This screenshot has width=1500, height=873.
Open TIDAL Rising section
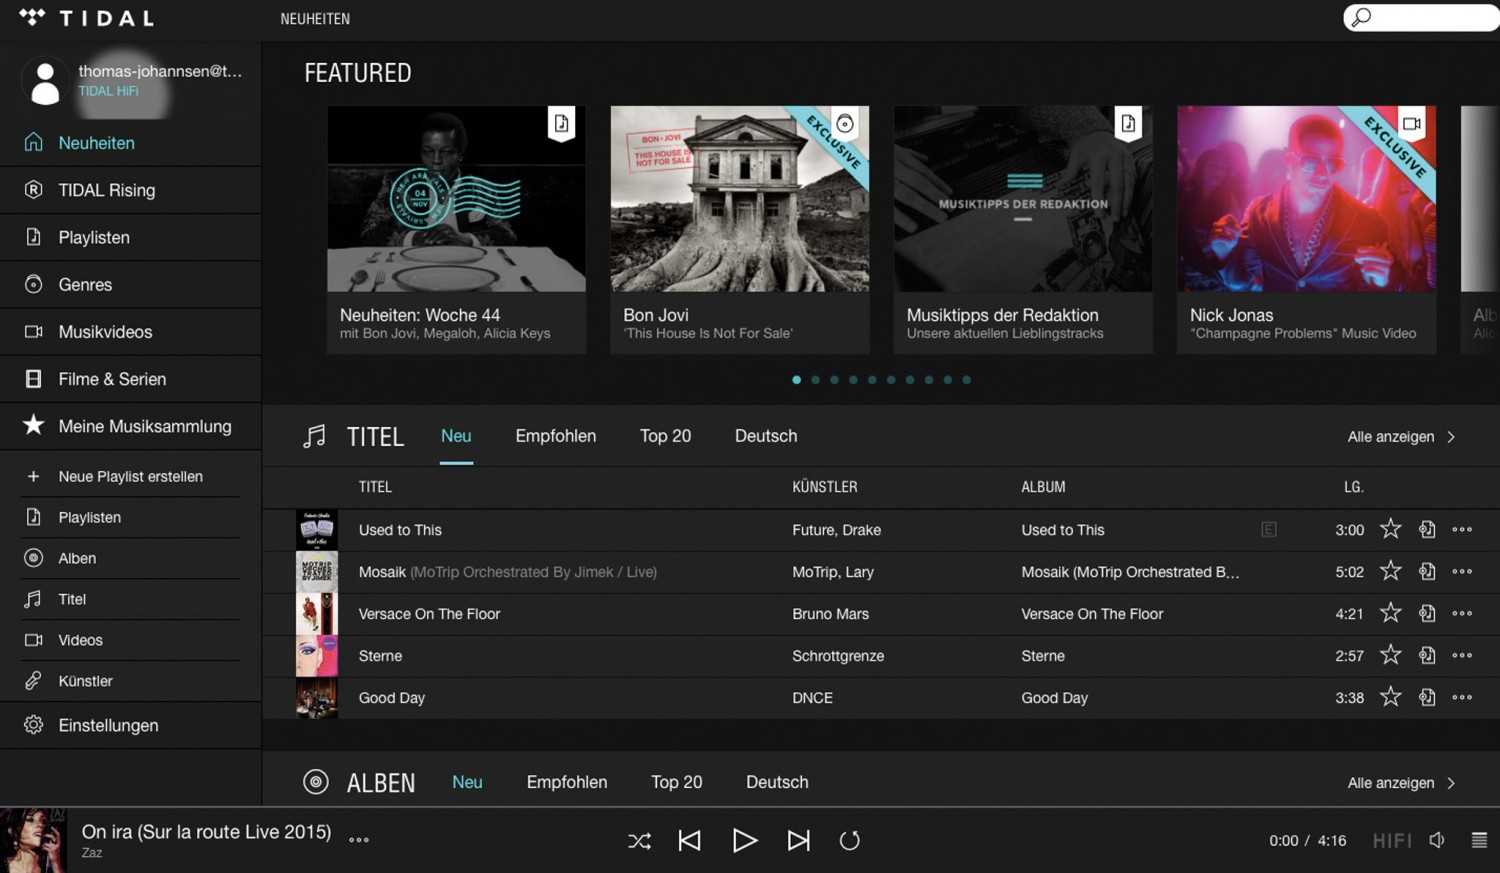[x=130, y=190]
